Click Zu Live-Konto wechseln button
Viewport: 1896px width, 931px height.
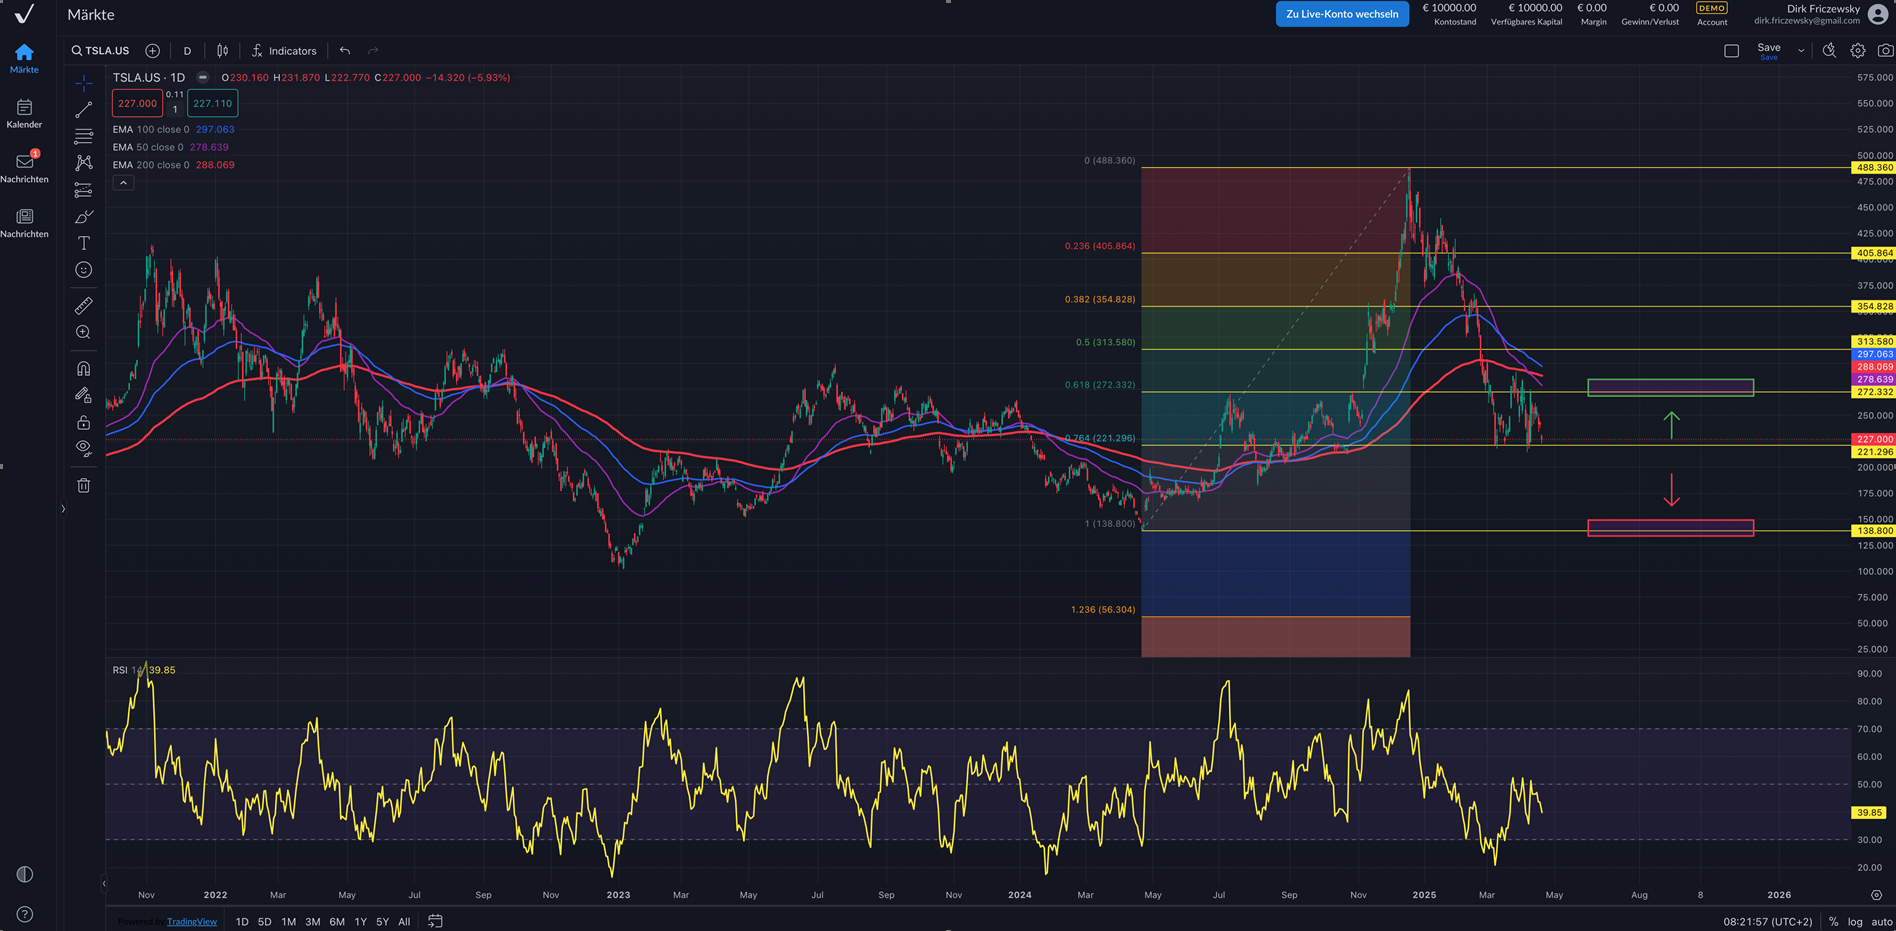(x=1342, y=14)
